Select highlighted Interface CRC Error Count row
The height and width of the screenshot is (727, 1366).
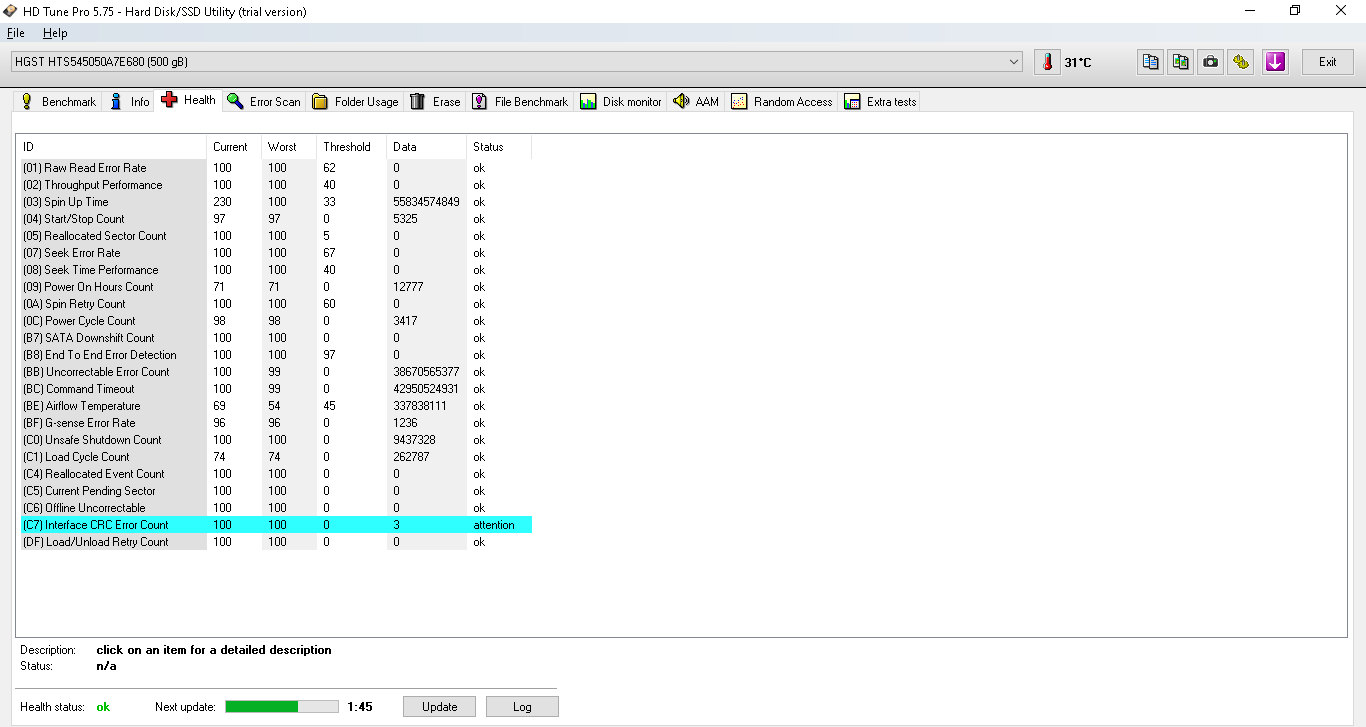click(276, 525)
